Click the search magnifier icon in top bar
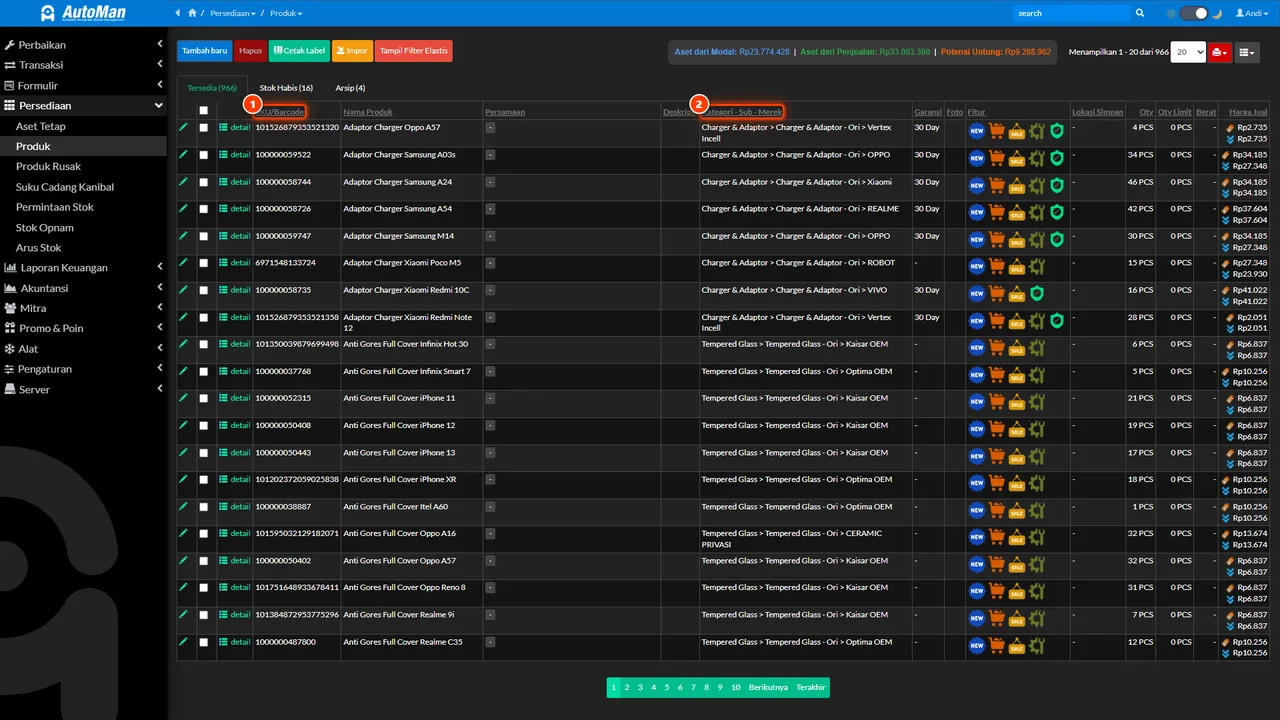 coord(1140,13)
